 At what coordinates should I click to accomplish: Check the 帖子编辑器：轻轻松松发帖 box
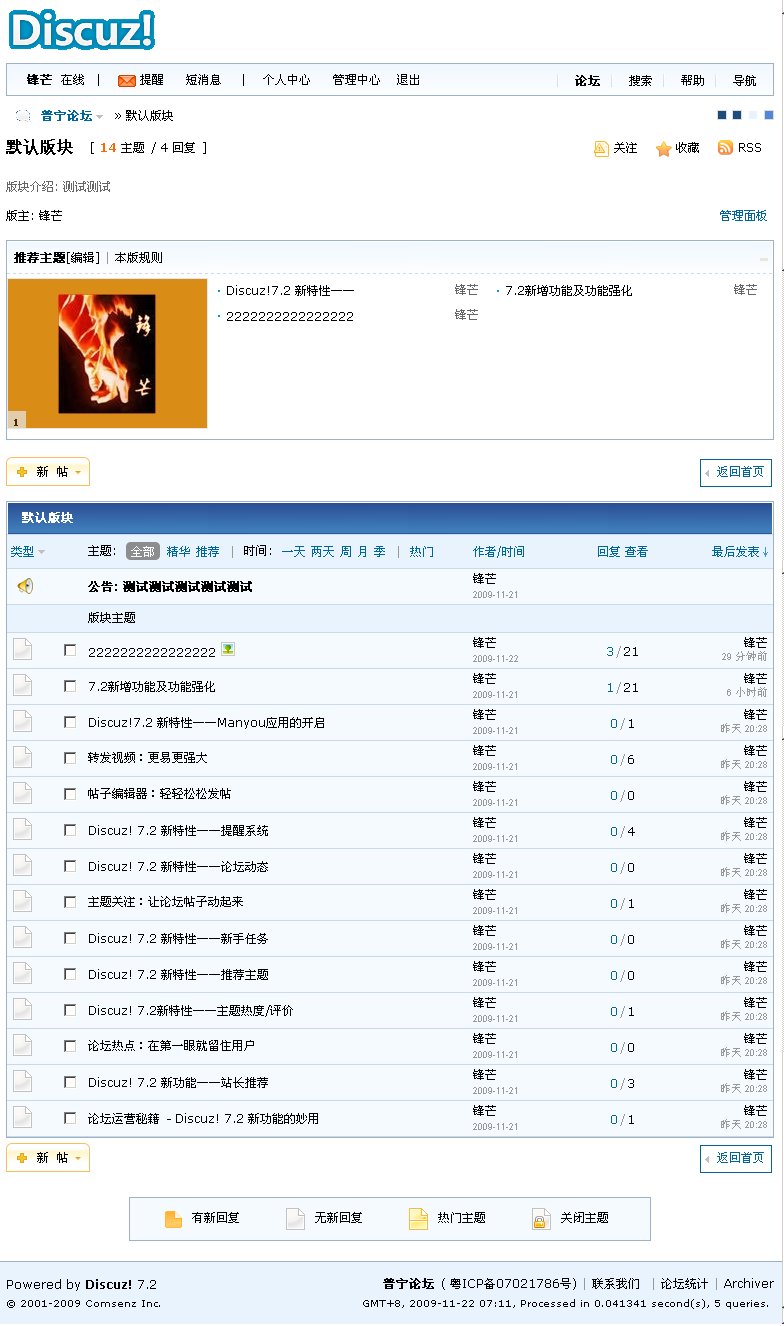tap(70, 794)
